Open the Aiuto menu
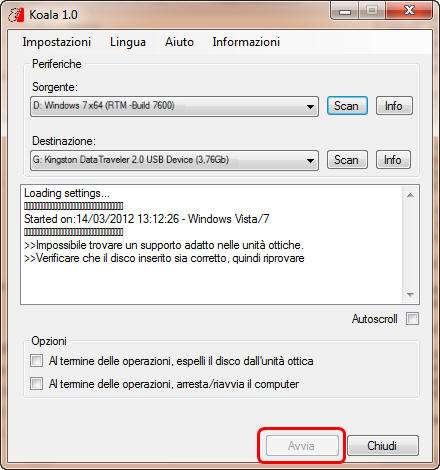This screenshot has height=470, width=440. point(179,42)
